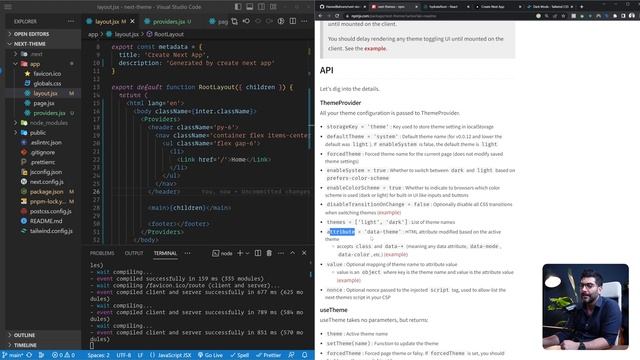Screen dimensions: 640x360
Task: Open favicon.ico in the explorer
Action: (x=47, y=73)
